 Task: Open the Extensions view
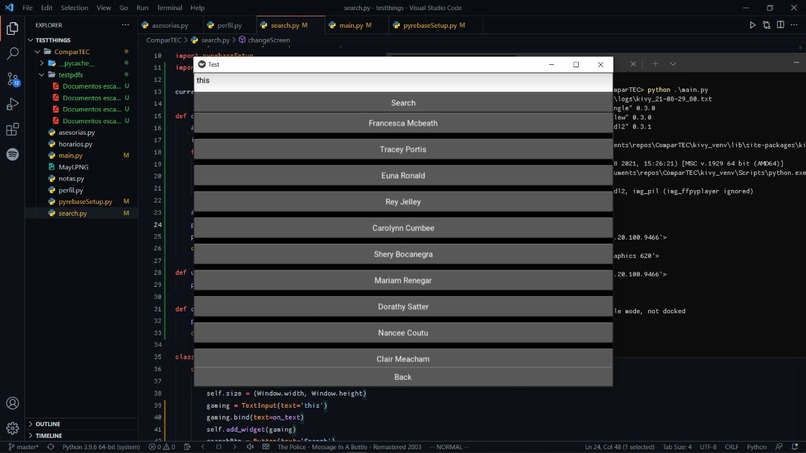coord(12,129)
